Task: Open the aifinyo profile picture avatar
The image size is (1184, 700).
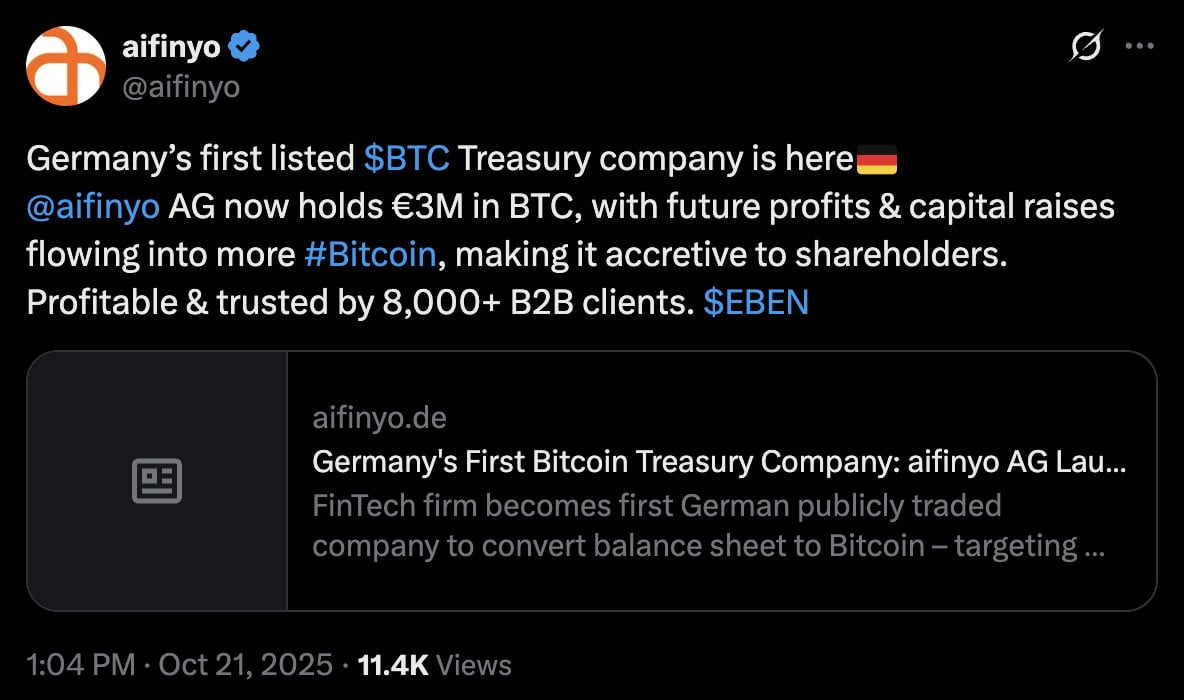Action: tap(66, 66)
